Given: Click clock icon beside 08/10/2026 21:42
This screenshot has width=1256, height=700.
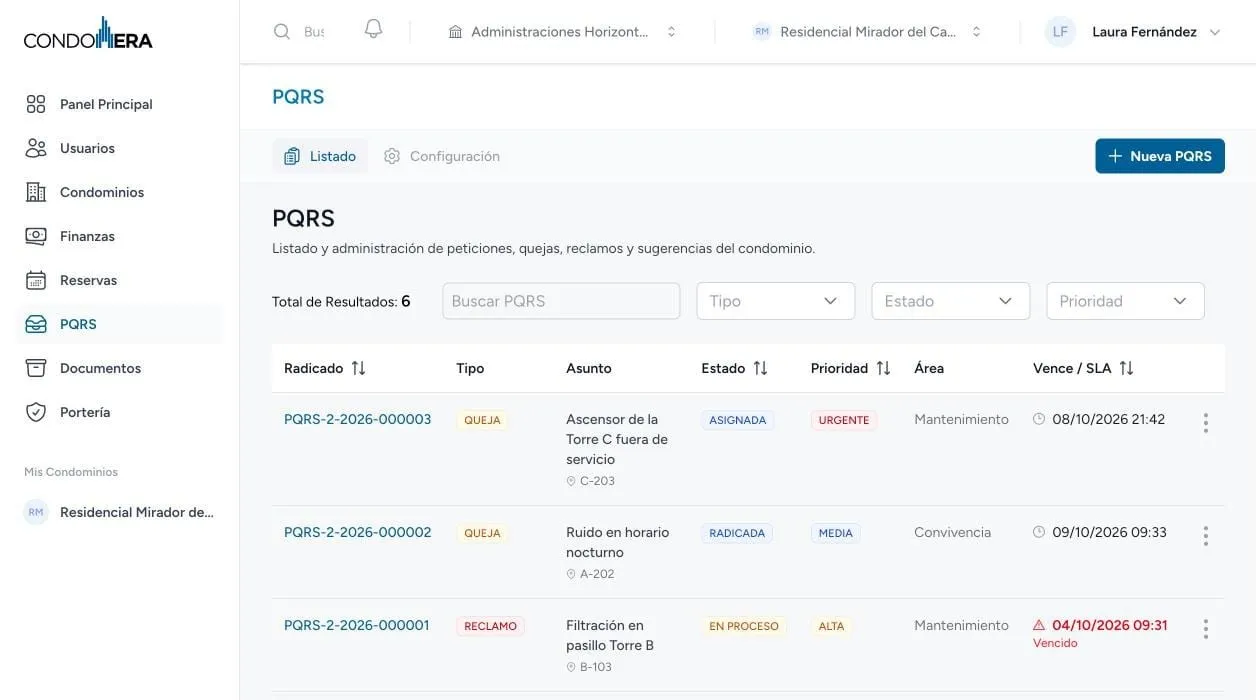Looking at the screenshot, I should coord(1039,419).
